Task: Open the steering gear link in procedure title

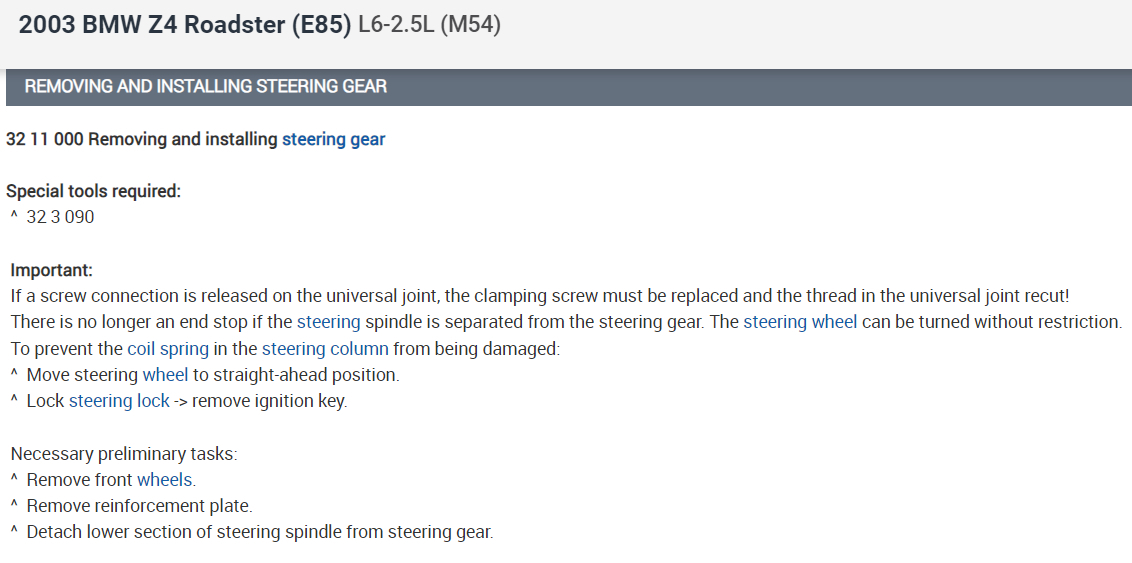Action: click(333, 139)
